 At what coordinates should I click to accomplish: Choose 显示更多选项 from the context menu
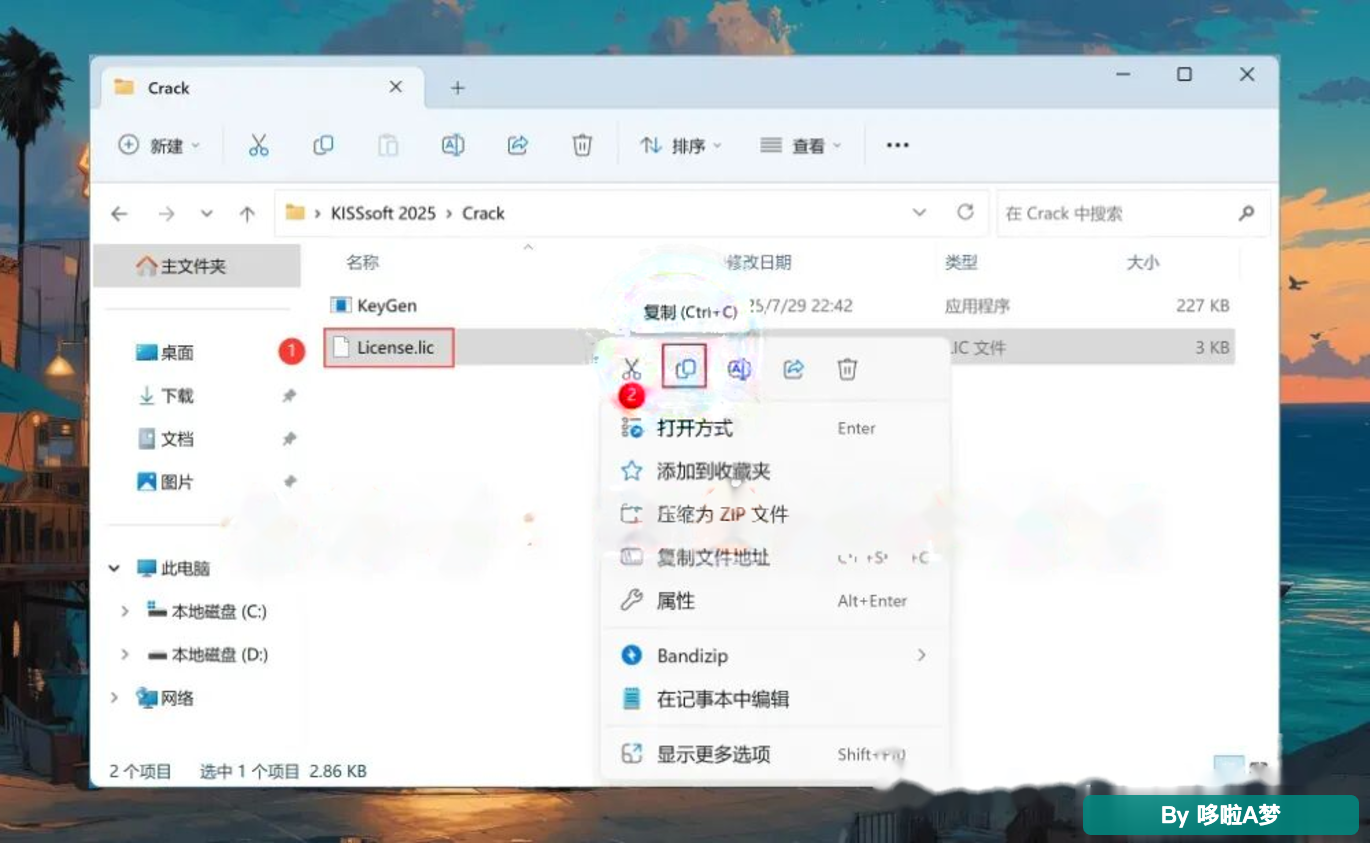click(775, 754)
